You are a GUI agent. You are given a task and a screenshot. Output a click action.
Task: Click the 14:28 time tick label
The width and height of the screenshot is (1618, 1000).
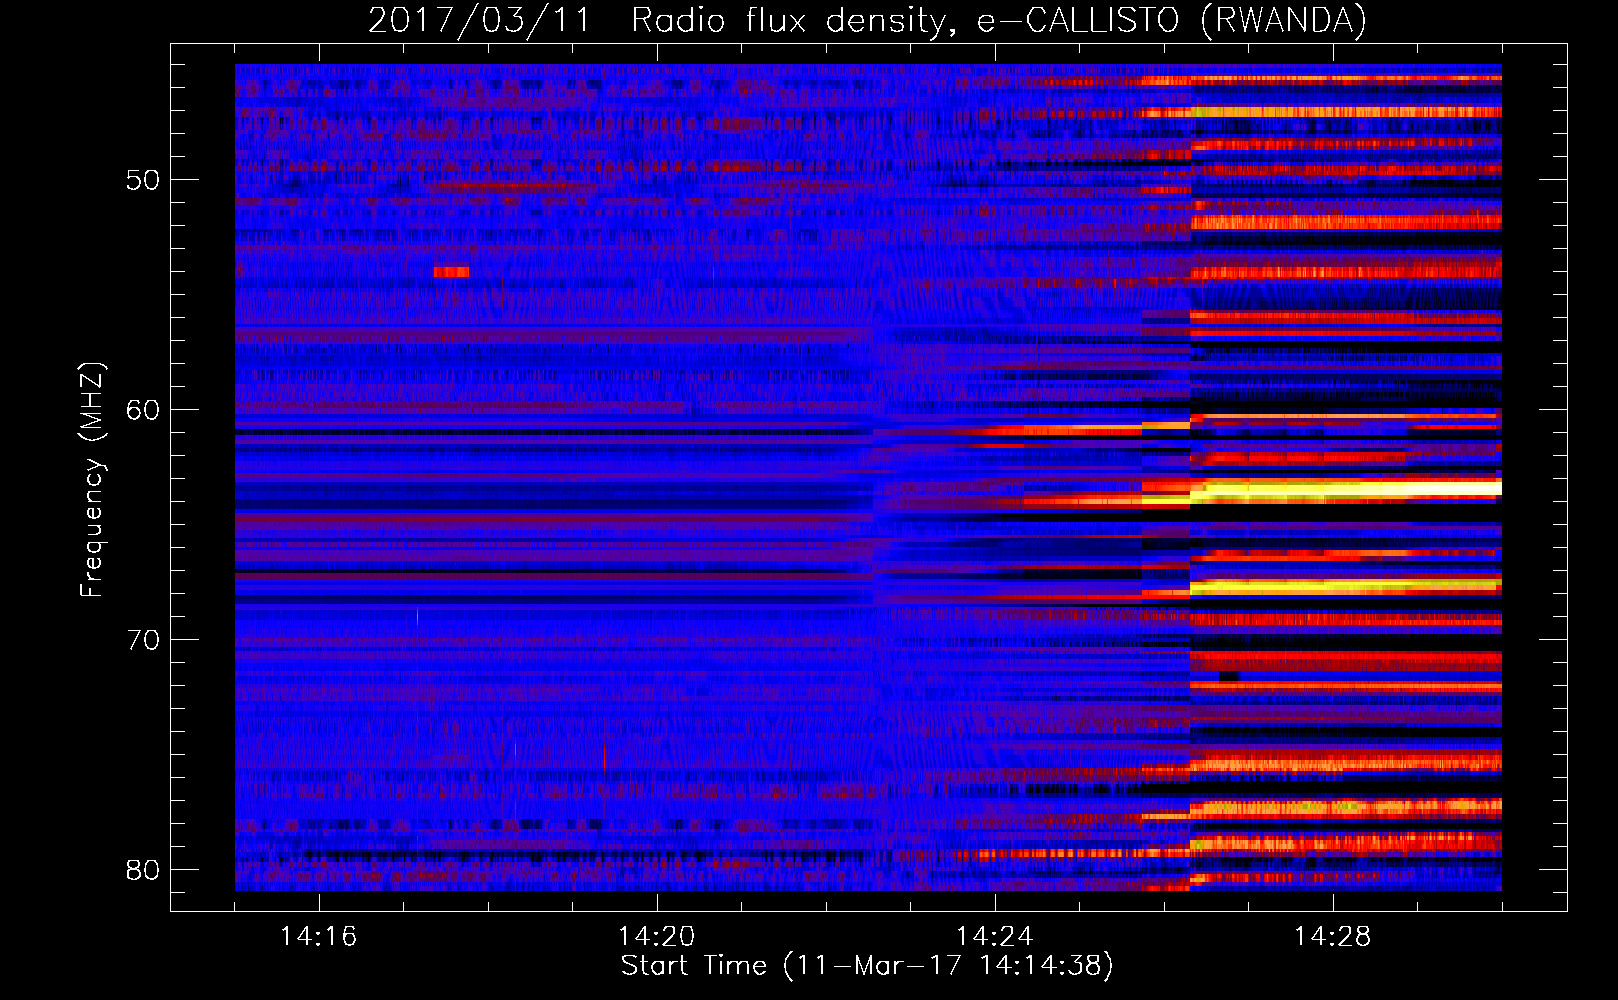pos(1333,936)
